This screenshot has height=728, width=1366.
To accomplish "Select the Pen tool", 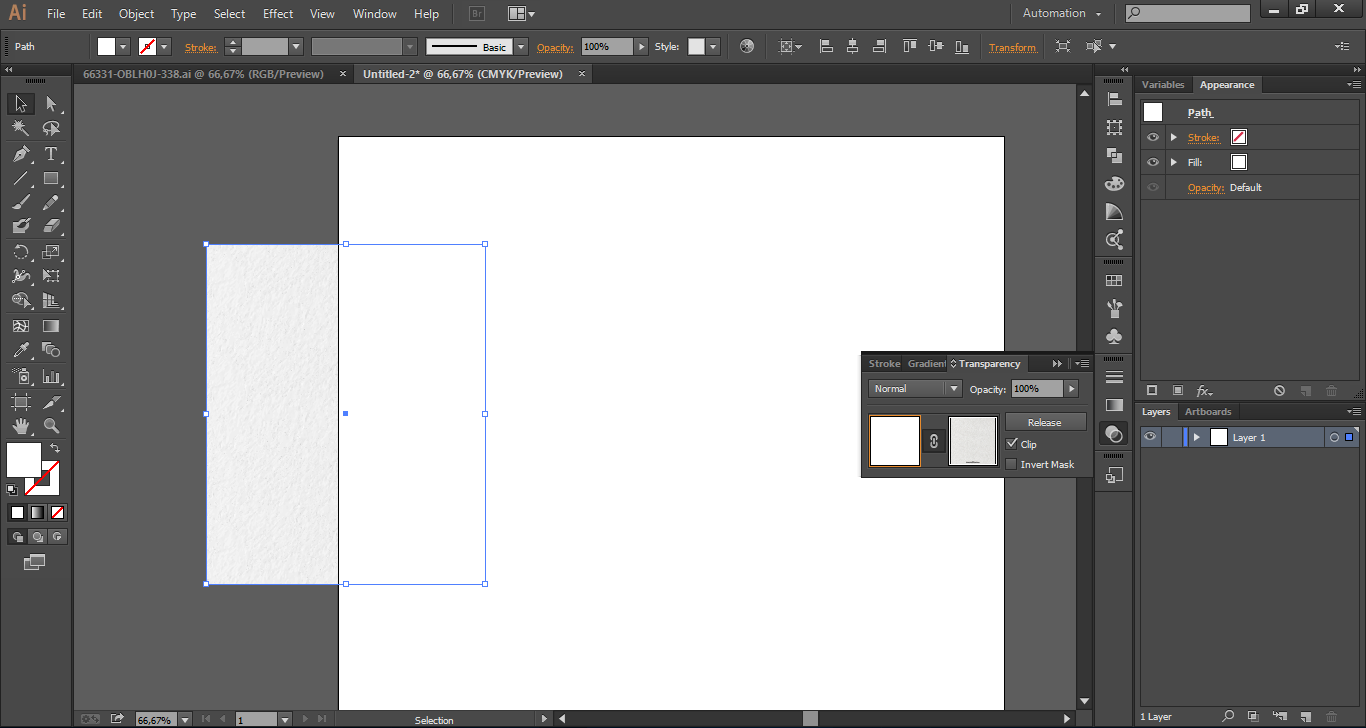I will pos(20,154).
